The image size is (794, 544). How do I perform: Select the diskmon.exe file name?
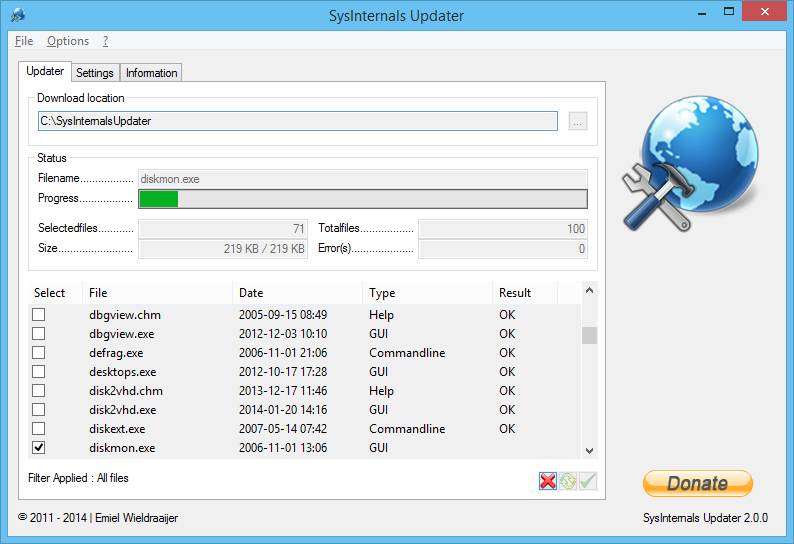[x=122, y=448]
